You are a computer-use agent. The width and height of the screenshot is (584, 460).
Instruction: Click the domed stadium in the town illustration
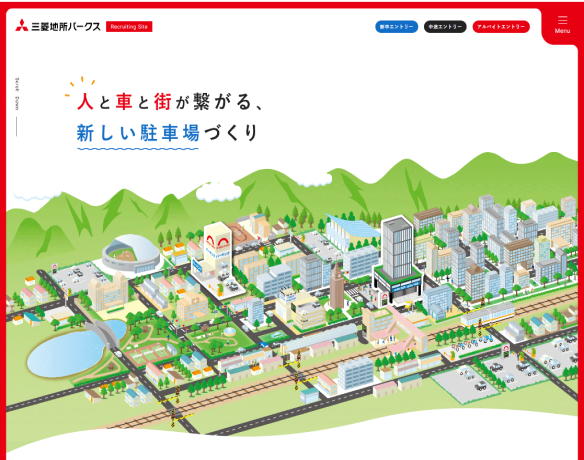coord(131,254)
